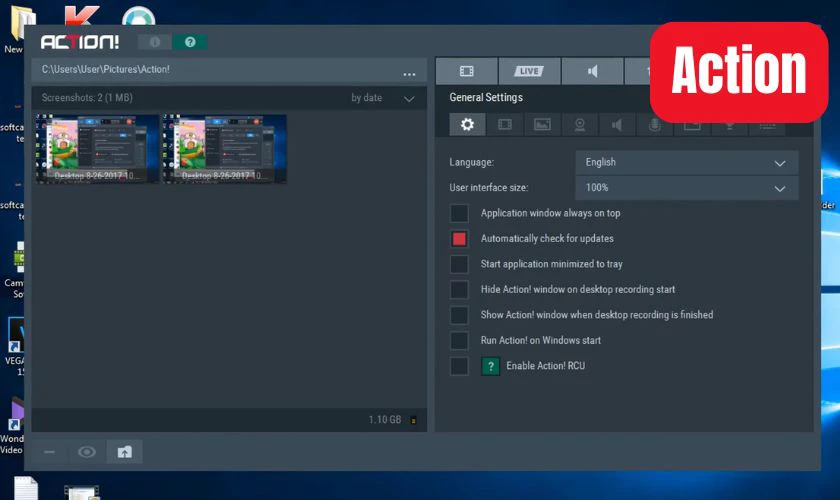The width and height of the screenshot is (840, 500).
Task: Open the webcam settings sub-tab
Action: click(580, 124)
